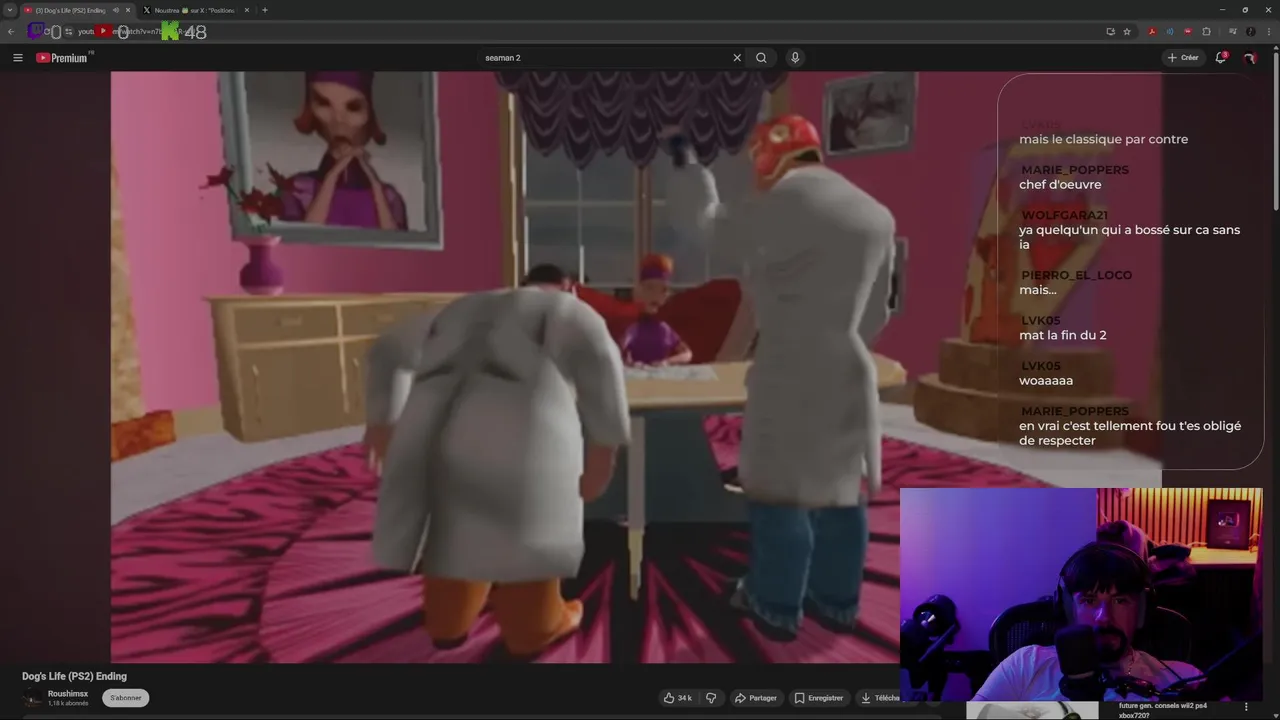The width and height of the screenshot is (1280, 720).
Task: Open options for the 'future gen. consels' suggestion
Action: 1246,707
